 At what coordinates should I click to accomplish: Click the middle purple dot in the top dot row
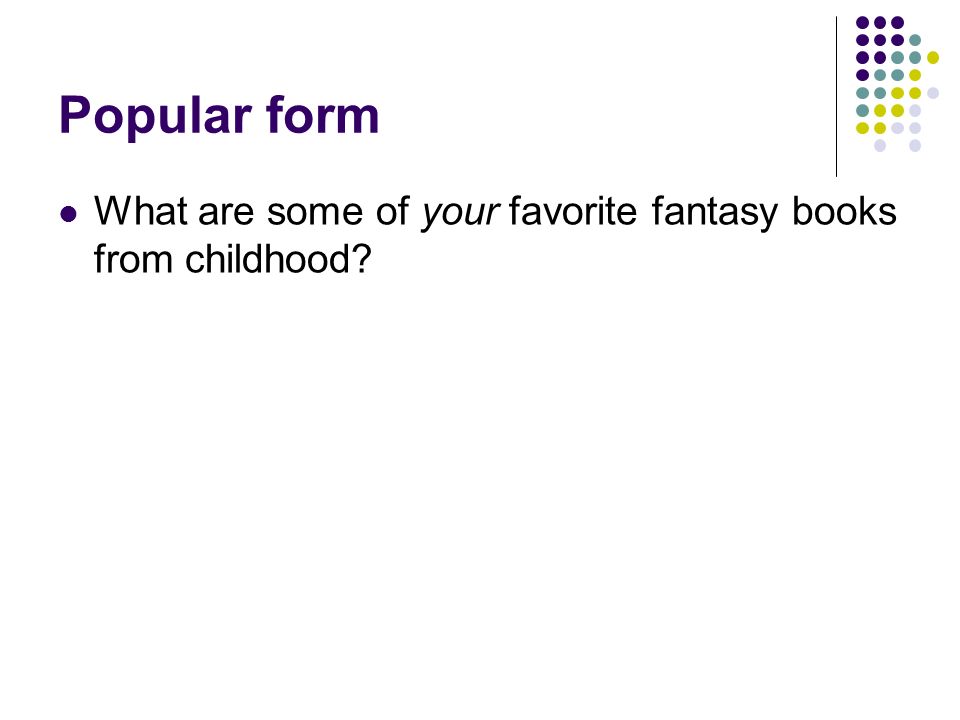(880, 23)
